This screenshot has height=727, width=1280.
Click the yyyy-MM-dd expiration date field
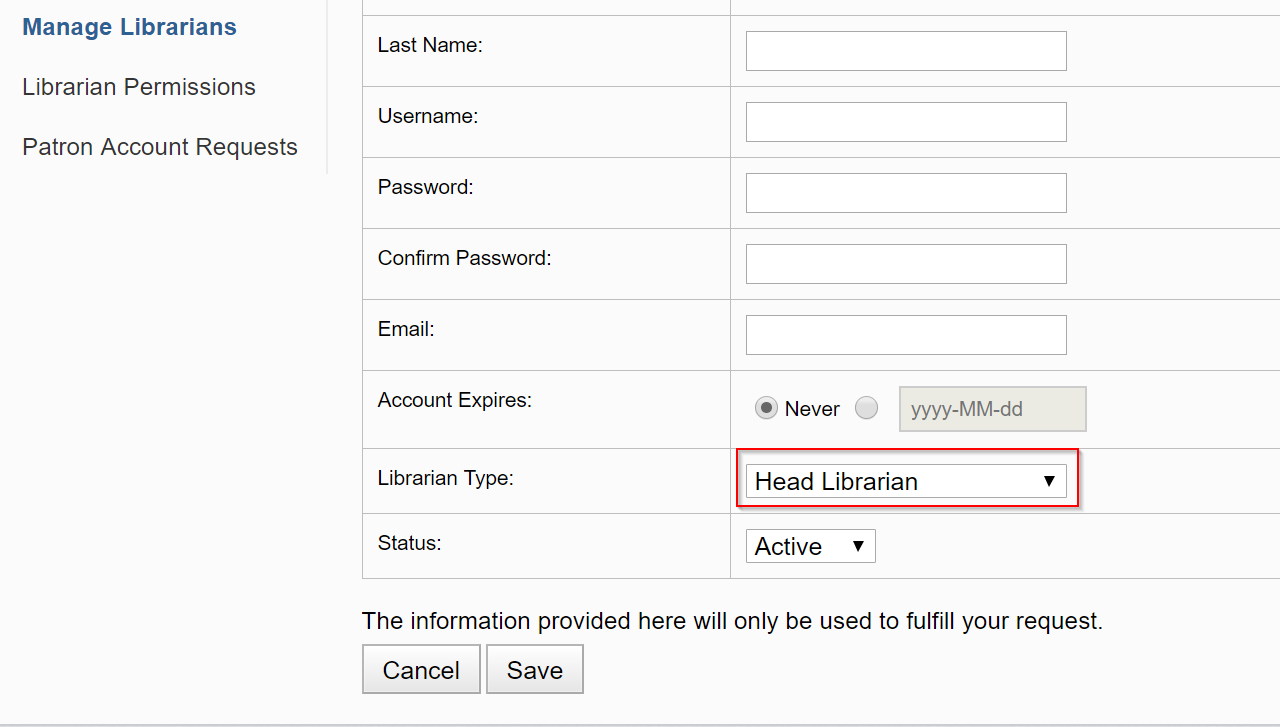[992, 408]
